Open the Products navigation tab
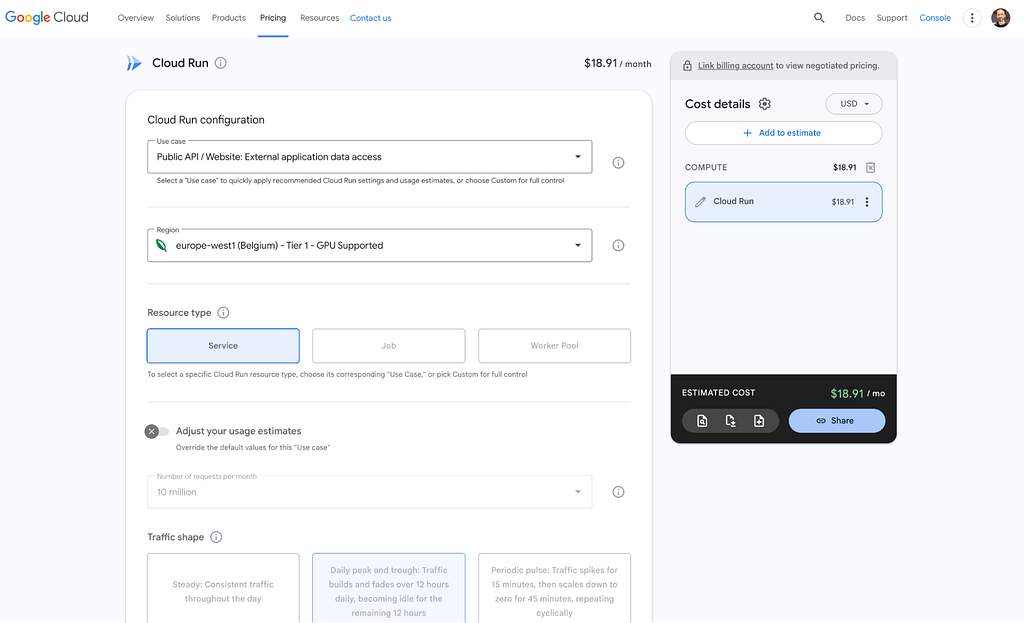The image size is (1024, 623). [x=229, y=18]
